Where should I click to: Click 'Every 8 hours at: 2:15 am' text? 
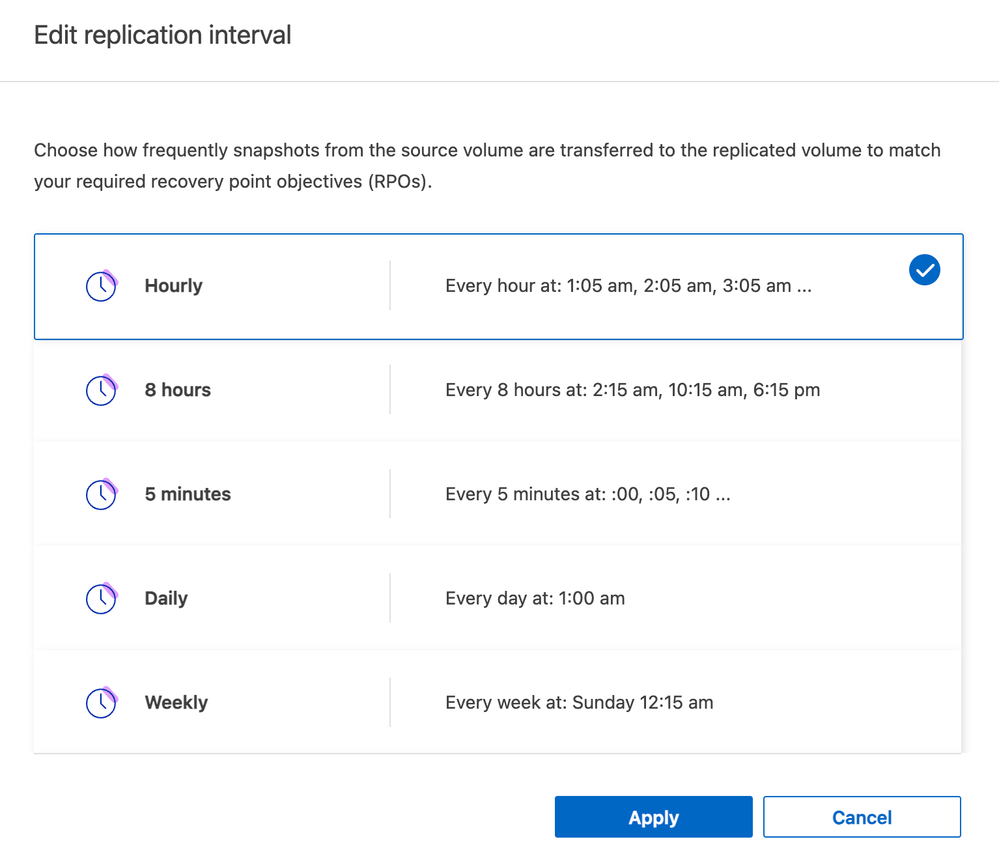(x=632, y=390)
